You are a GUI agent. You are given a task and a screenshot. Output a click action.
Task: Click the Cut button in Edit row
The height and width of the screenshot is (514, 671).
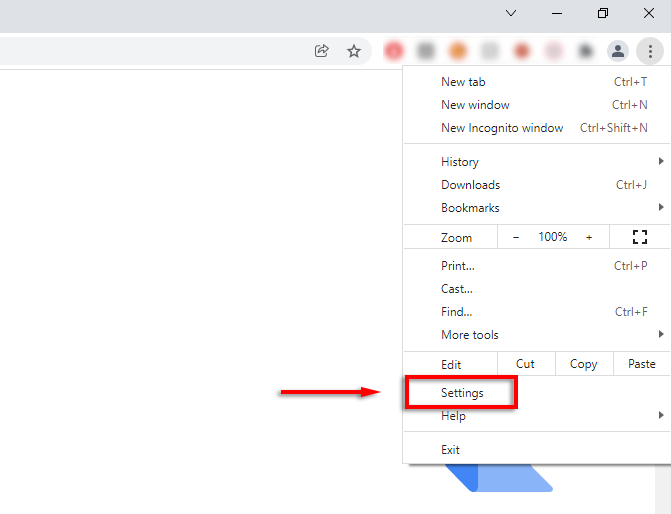(x=526, y=364)
